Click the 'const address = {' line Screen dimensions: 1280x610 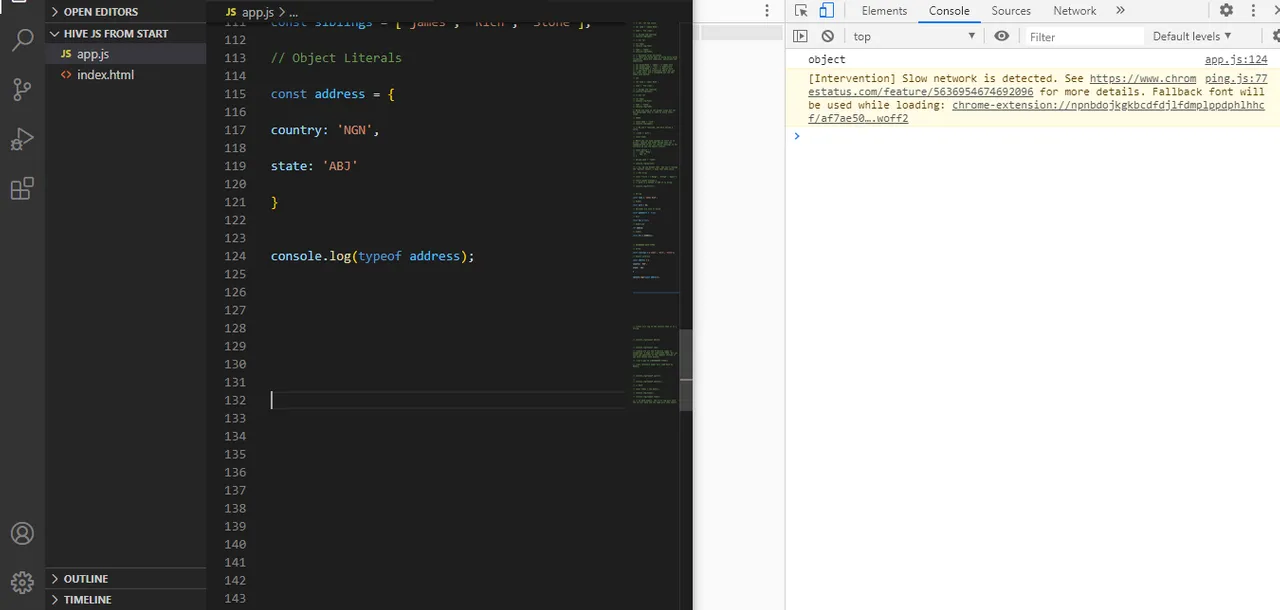[x=333, y=94]
